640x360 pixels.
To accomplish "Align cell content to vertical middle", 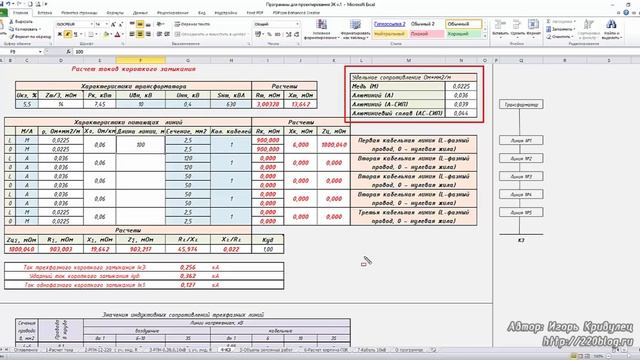I will [140, 24].
